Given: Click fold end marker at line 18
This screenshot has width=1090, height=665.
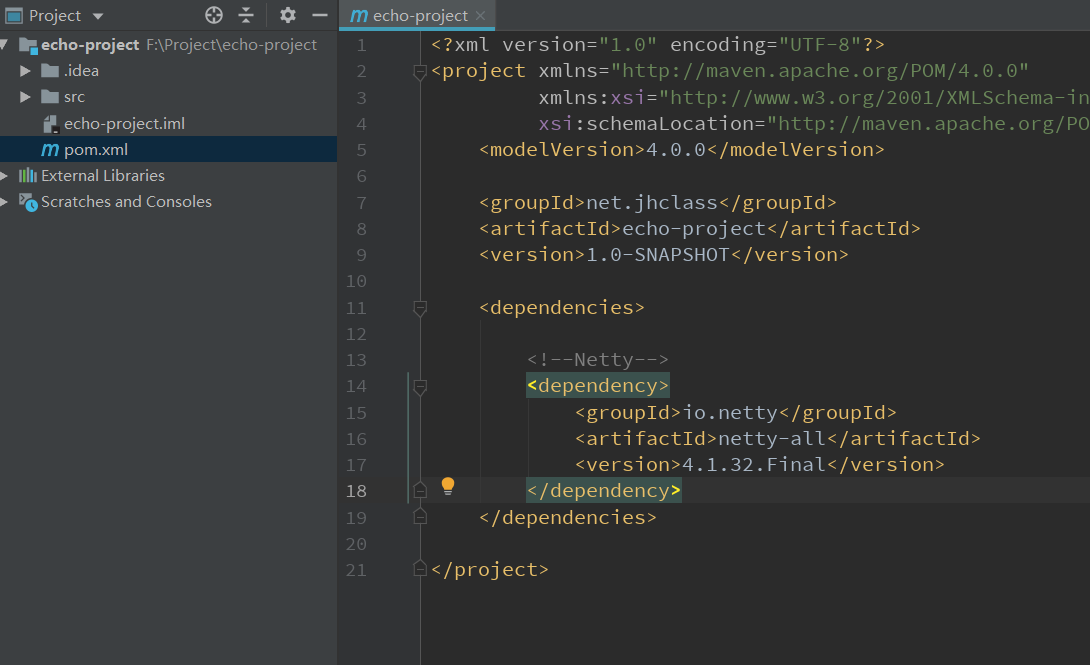Looking at the screenshot, I should point(419,490).
